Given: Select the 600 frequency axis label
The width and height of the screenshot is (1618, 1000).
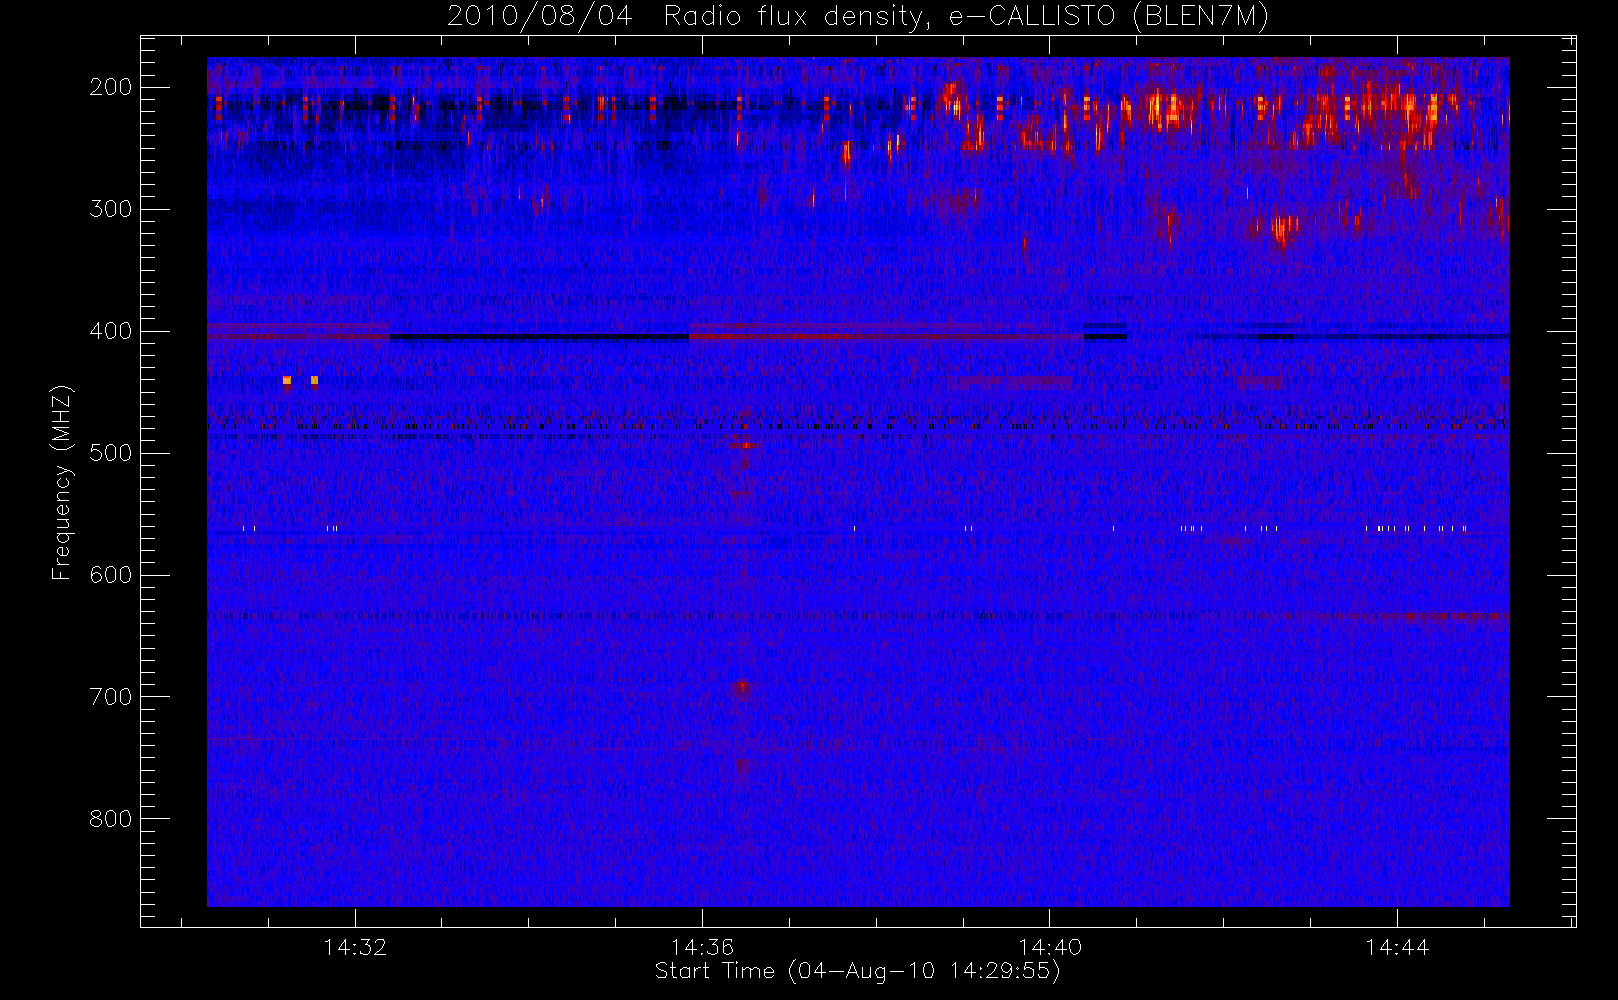Looking at the screenshot, I should (x=110, y=575).
